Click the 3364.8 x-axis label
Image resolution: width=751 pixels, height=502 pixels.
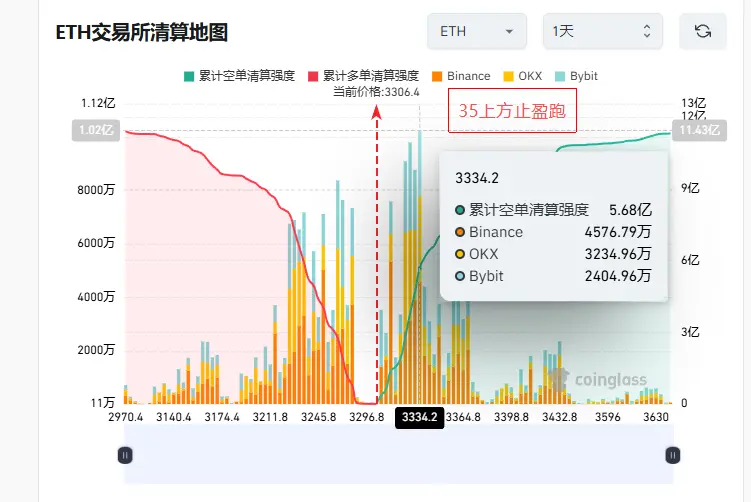pos(463,417)
